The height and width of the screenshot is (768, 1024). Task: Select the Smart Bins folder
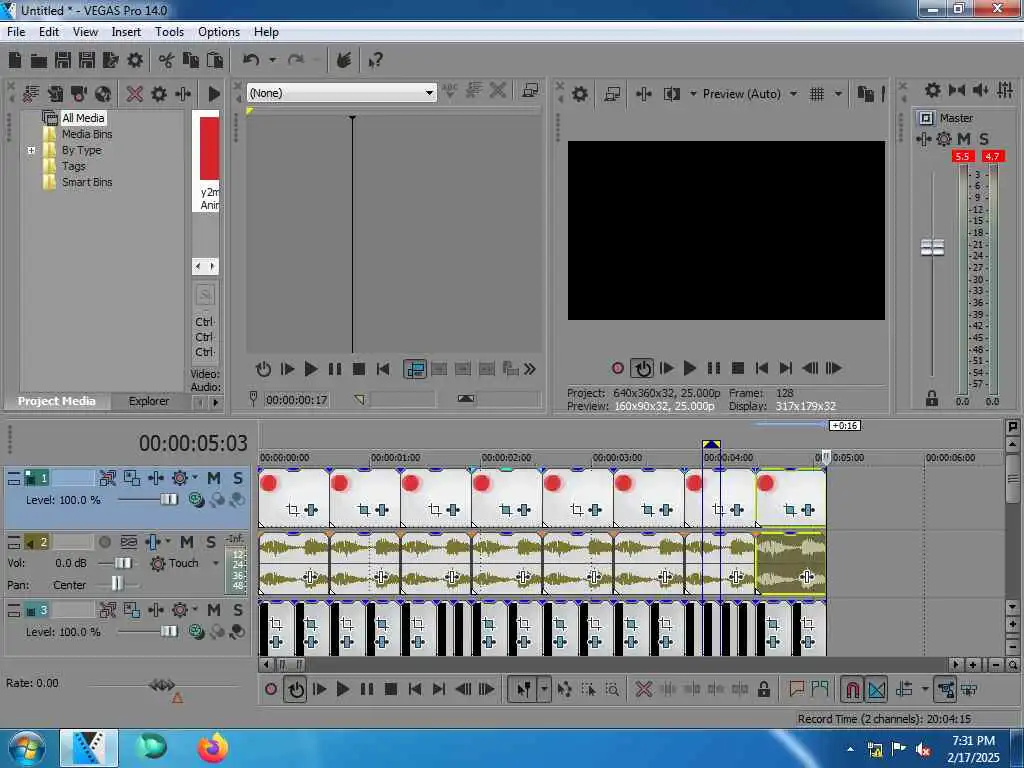click(87, 182)
